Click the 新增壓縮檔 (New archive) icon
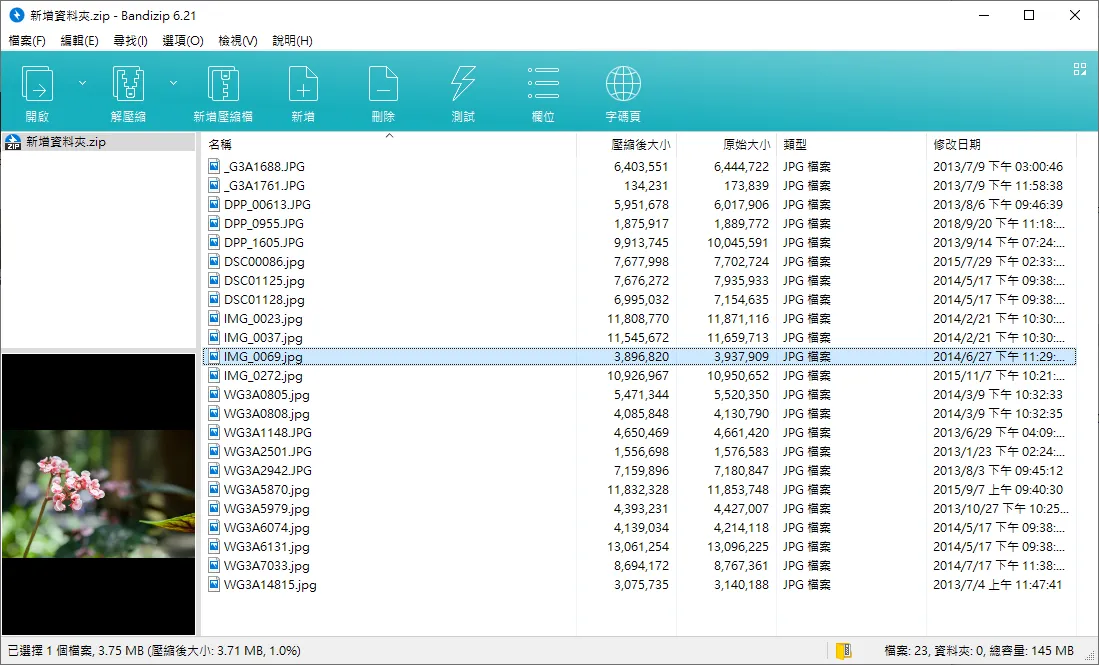The image size is (1099, 665). [223, 84]
